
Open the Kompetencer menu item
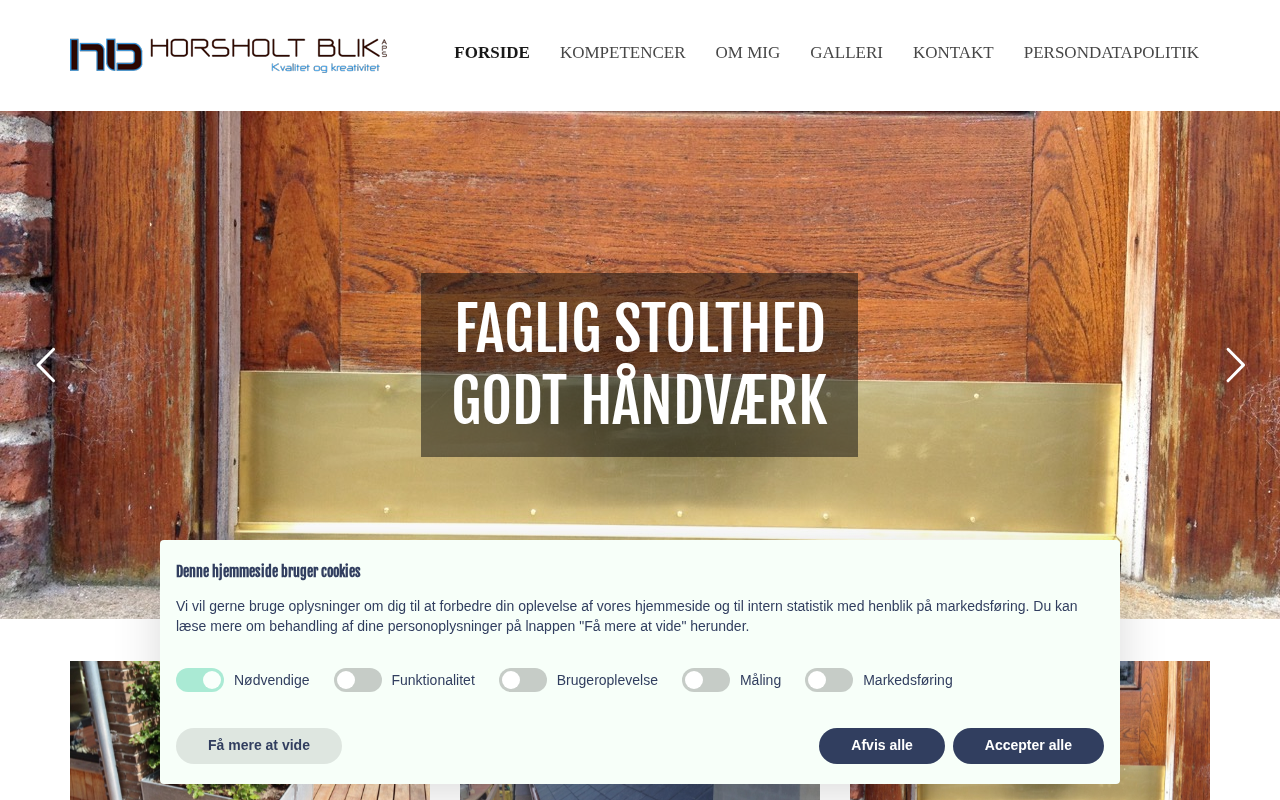click(623, 53)
